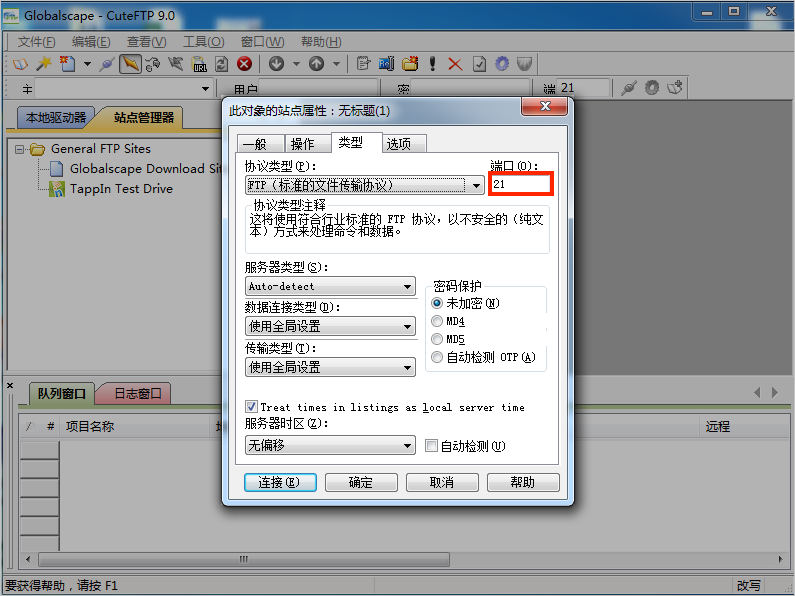Click the Quick Connect port field showing 21
Image resolution: width=795 pixels, height=596 pixels.
tap(583, 88)
